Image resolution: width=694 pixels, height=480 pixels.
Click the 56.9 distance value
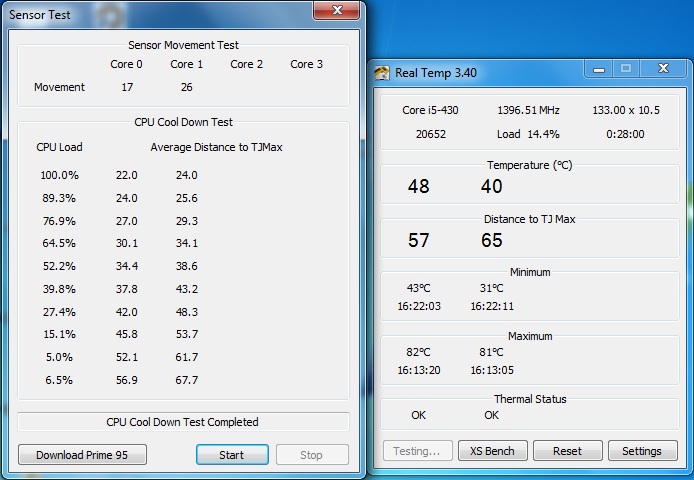tap(127, 380)
